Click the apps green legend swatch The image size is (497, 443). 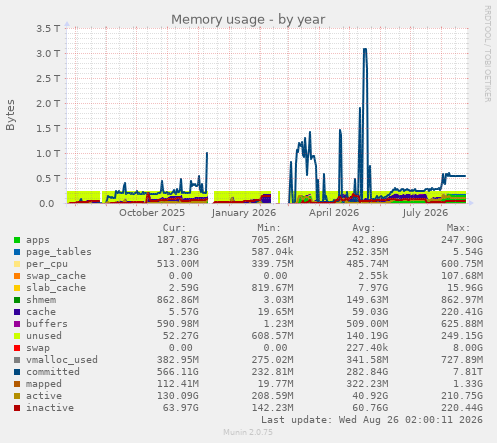(17, 240)
